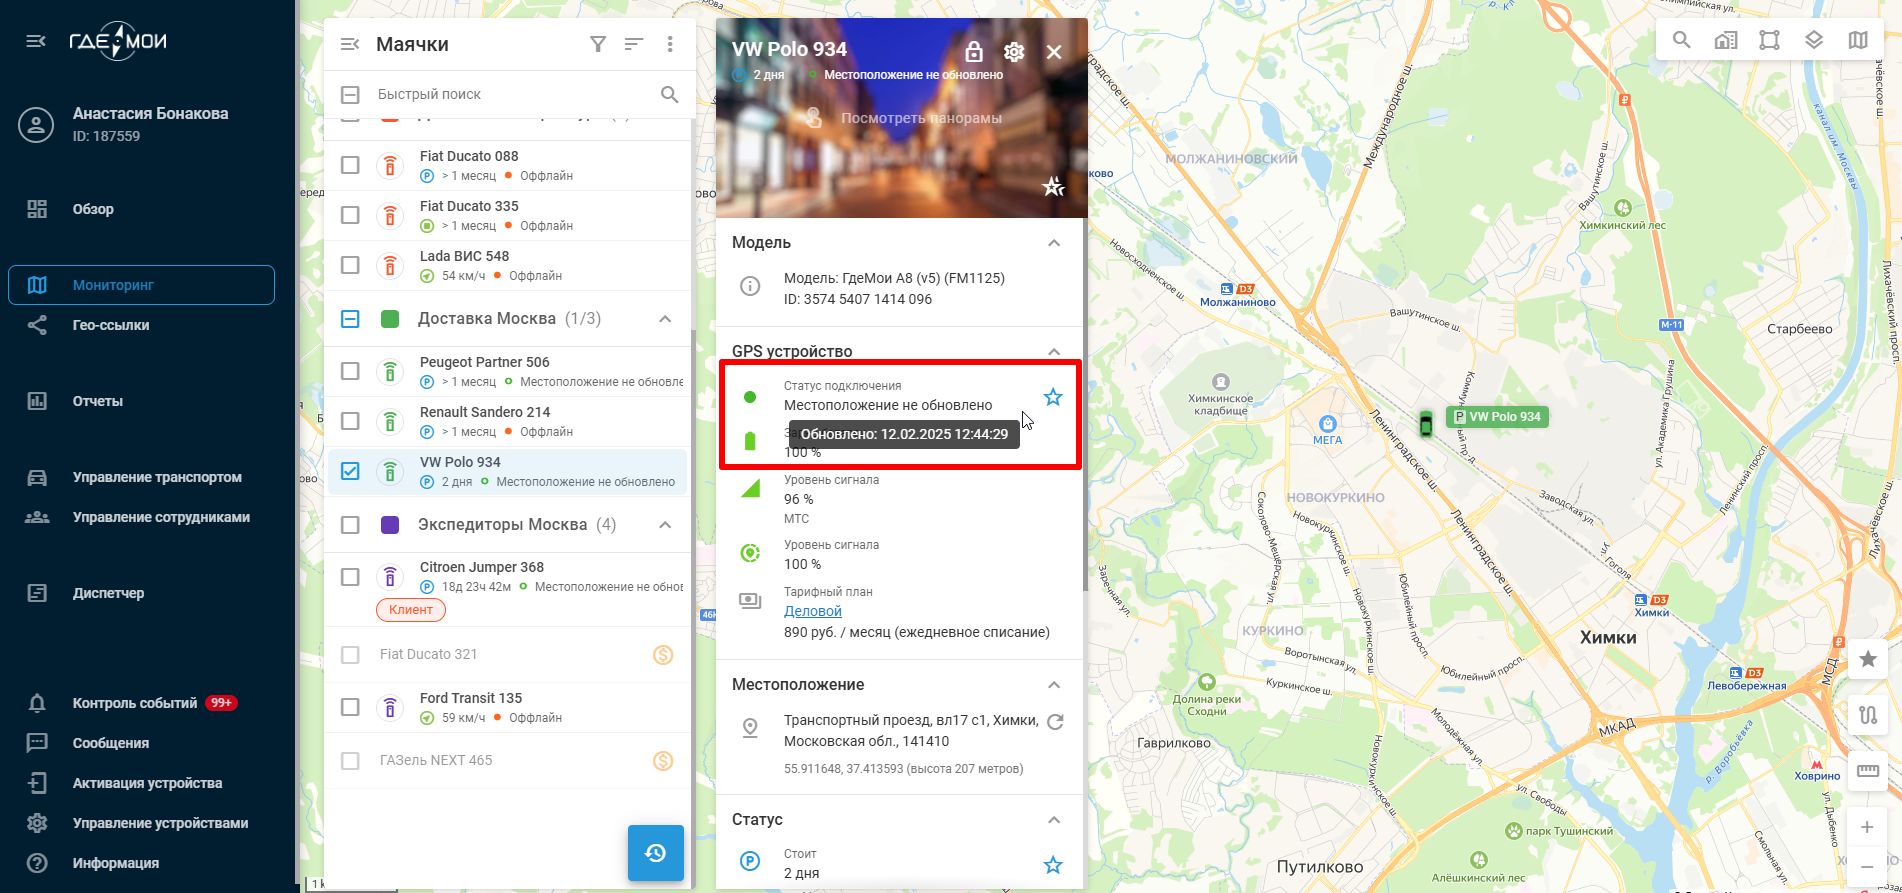The height and width of the screenshot is (893, 1902).
Task: Refresh the location address
Action: pos(1054,721)
